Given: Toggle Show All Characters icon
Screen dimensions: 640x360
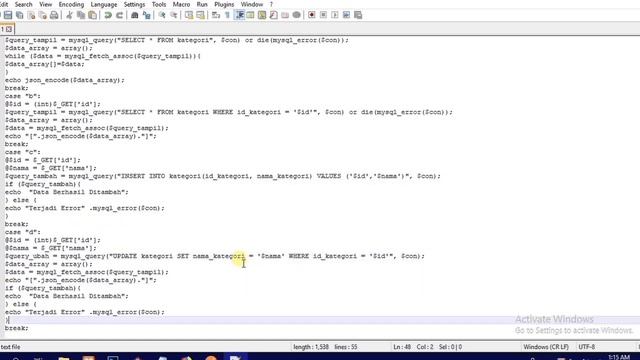Looking at the screenshot, I should coord(227,15).
